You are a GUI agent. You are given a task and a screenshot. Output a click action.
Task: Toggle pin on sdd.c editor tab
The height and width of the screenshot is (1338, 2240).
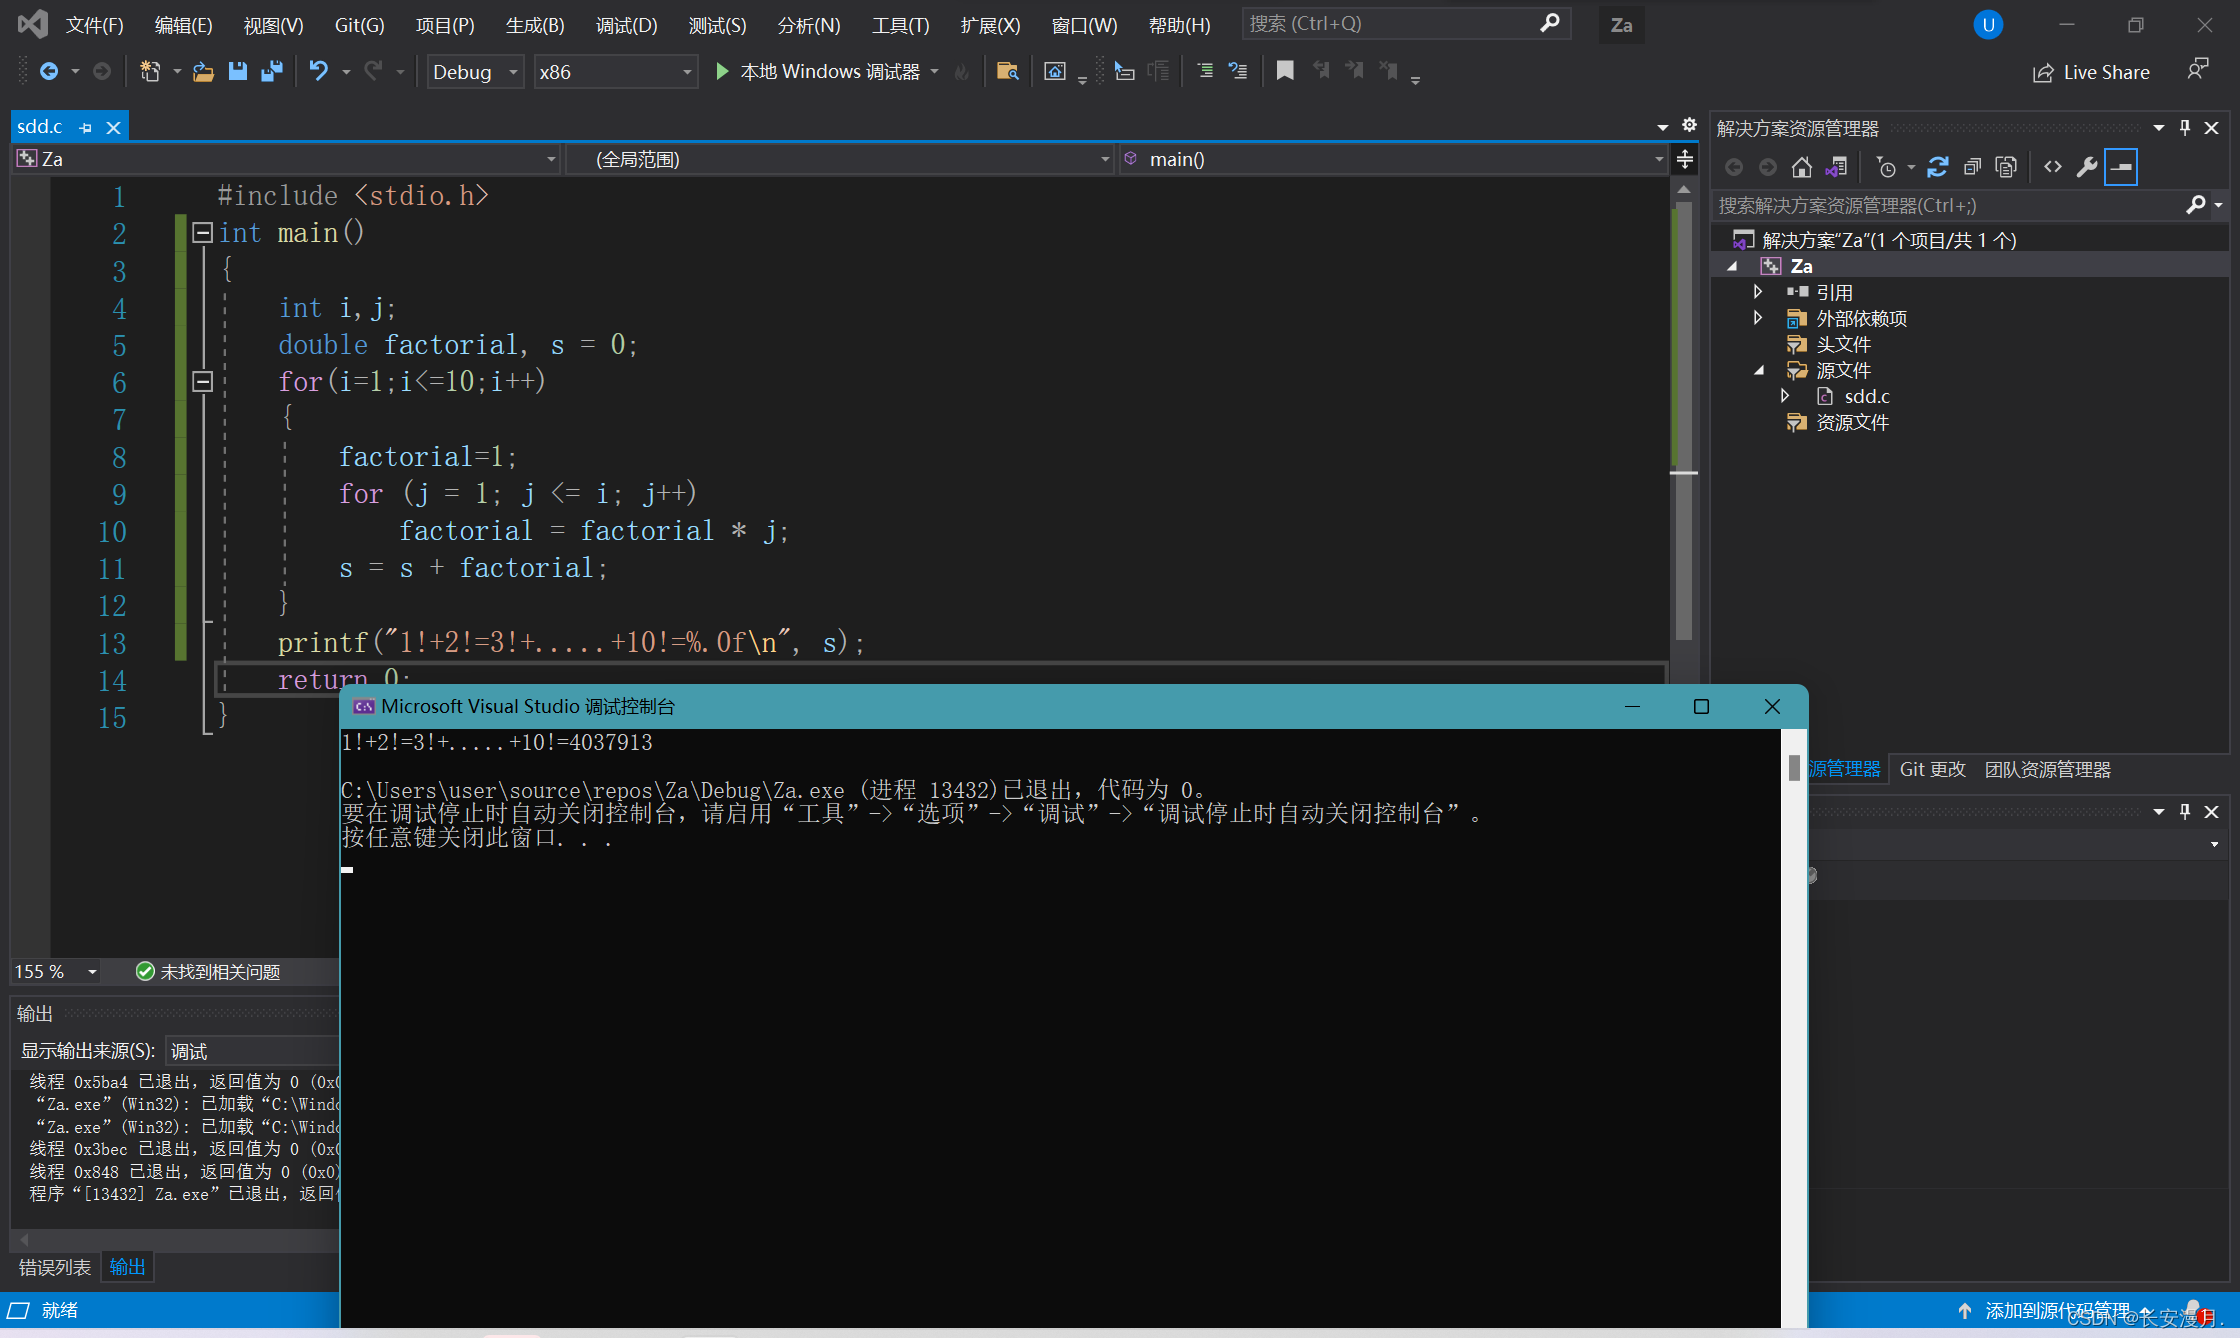coord(86,128)
